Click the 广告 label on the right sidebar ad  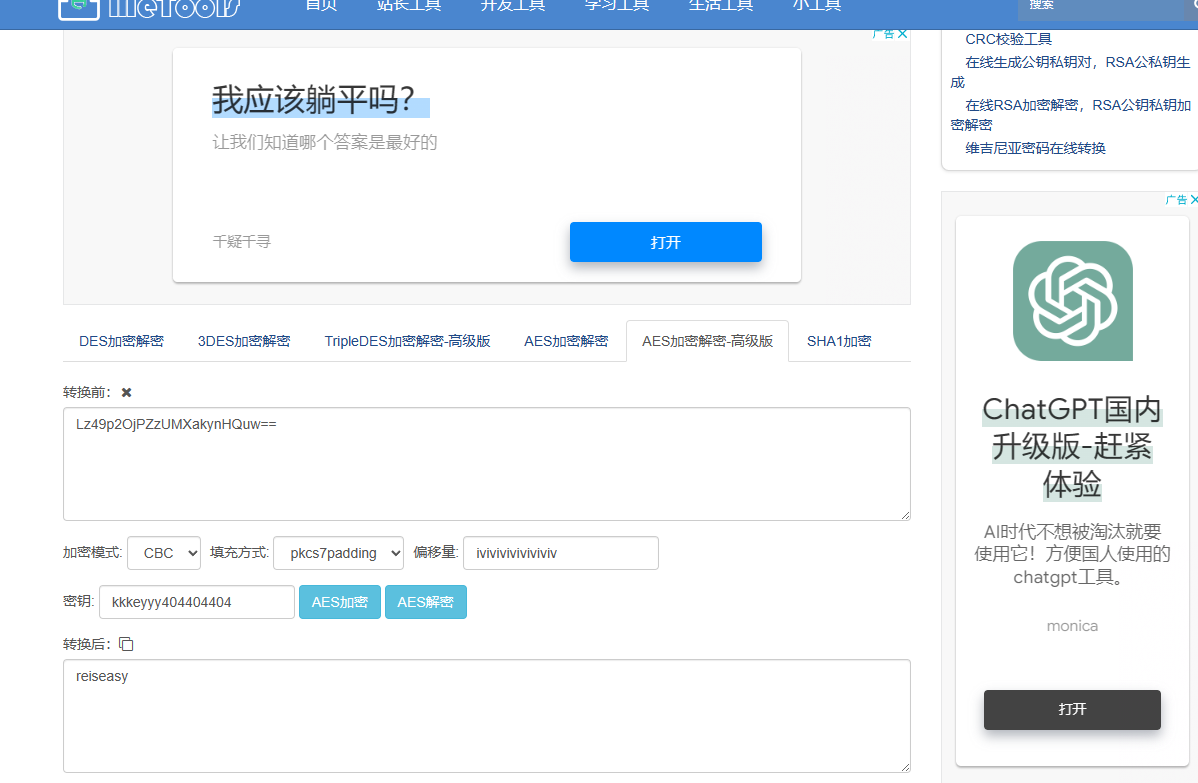pyautogui.click(x=1175, y=200)
